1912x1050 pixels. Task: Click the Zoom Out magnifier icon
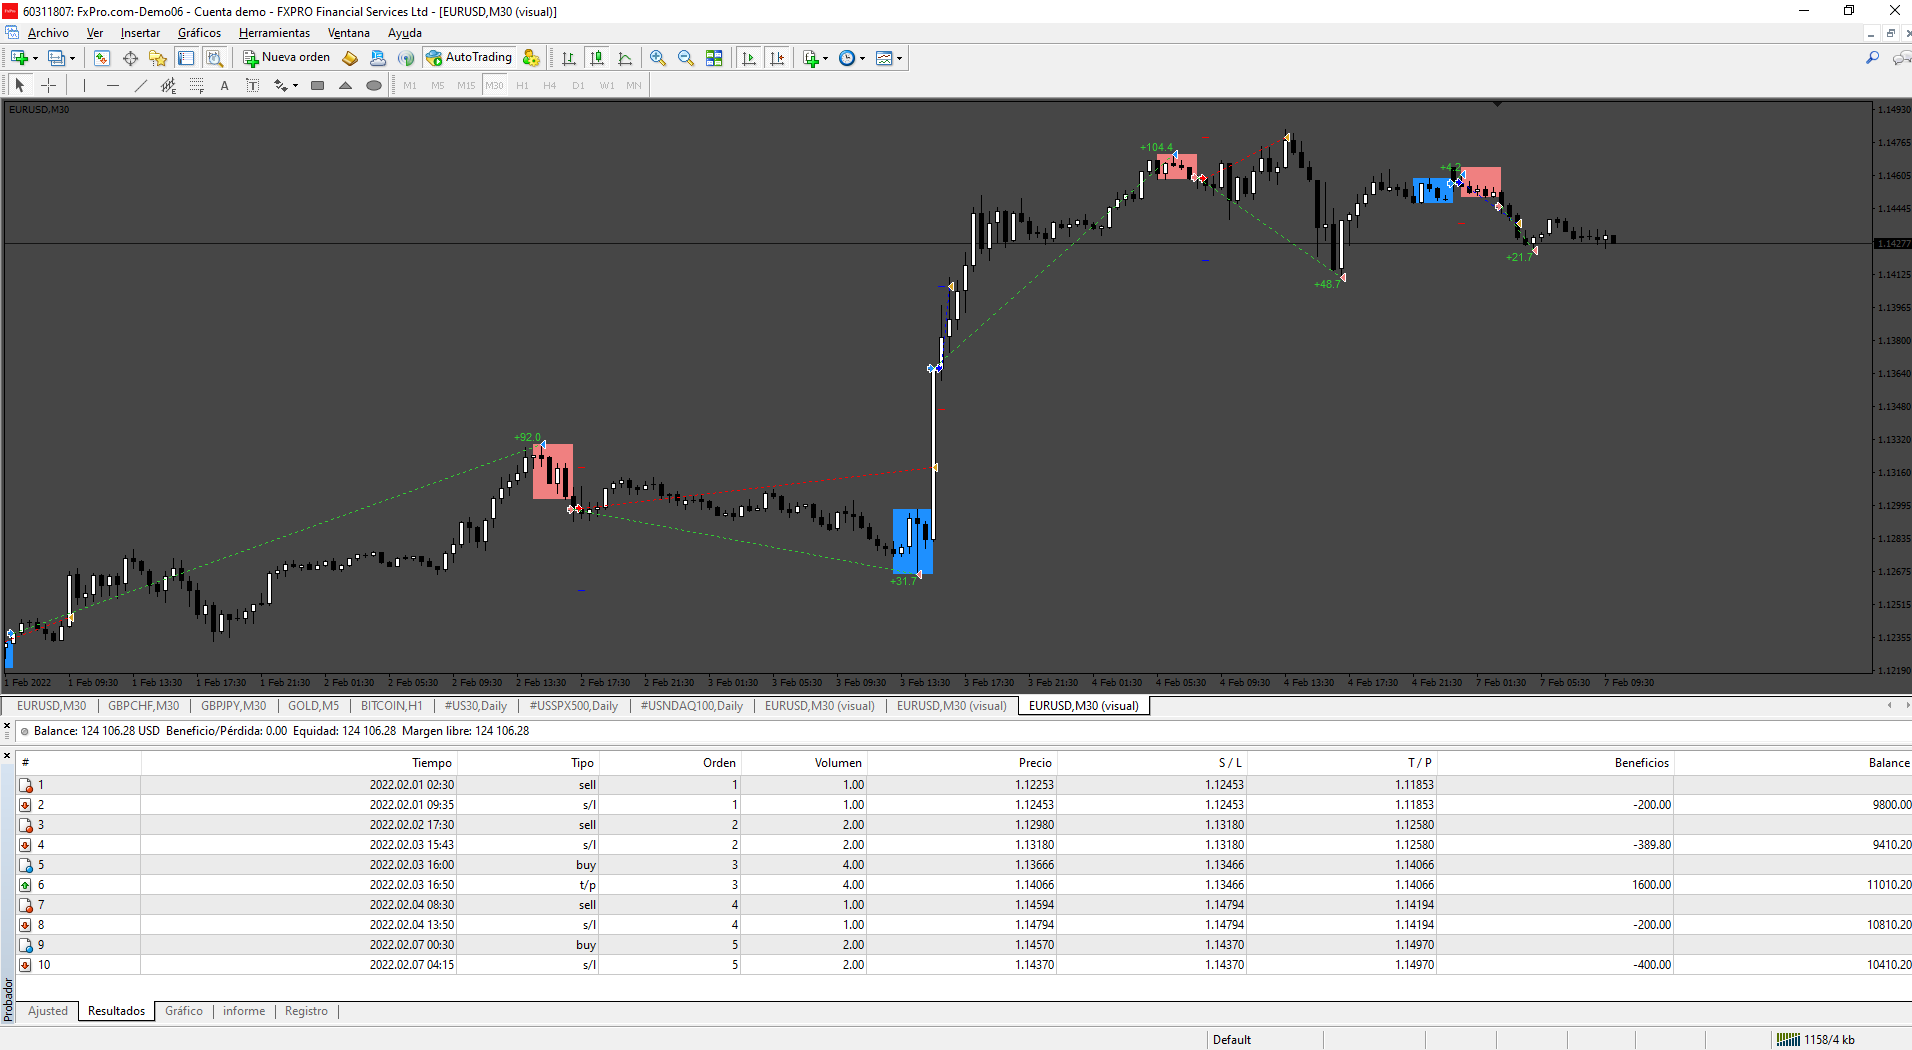pos(685,58)
